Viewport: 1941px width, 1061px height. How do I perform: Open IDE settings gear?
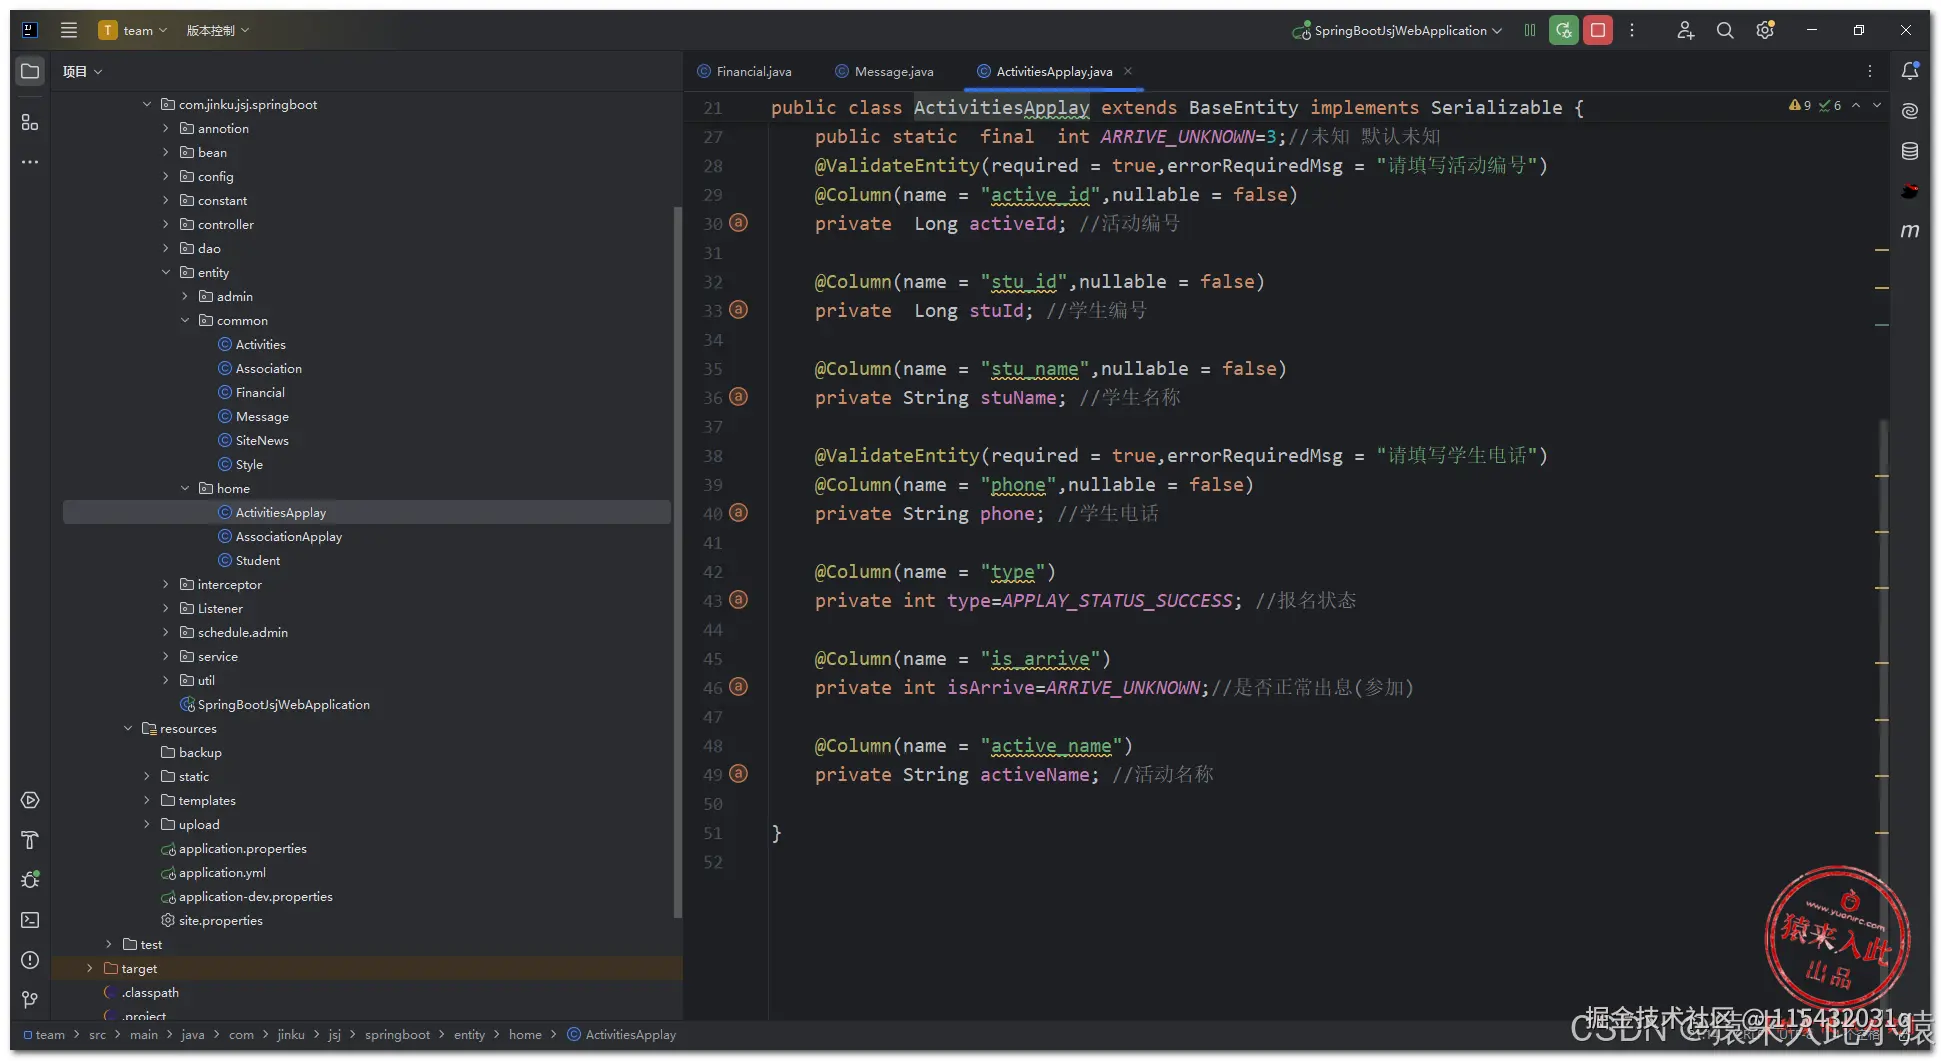click(1765, 30)
